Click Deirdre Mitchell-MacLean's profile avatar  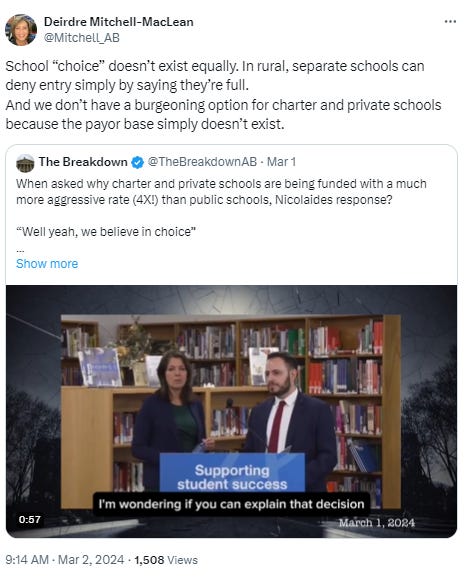21,30
